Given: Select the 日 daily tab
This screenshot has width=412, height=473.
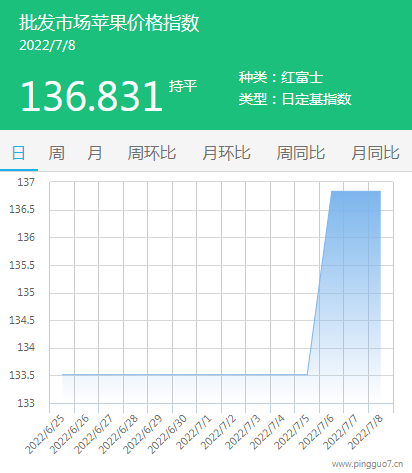Looking at the screenshot, I should click(19, 153).
